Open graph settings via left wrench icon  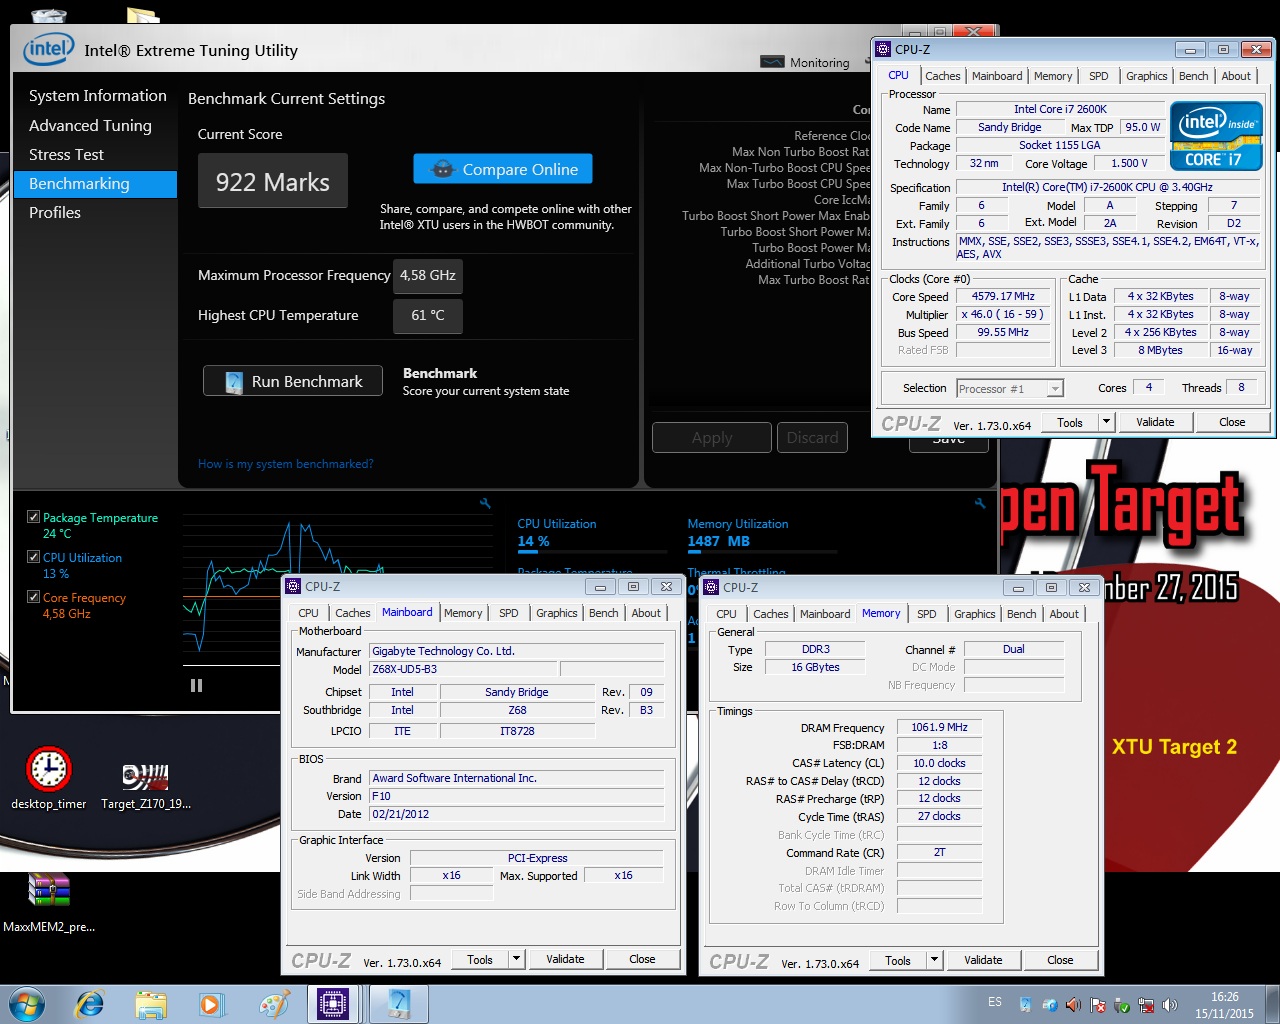[x=485, y=504]
